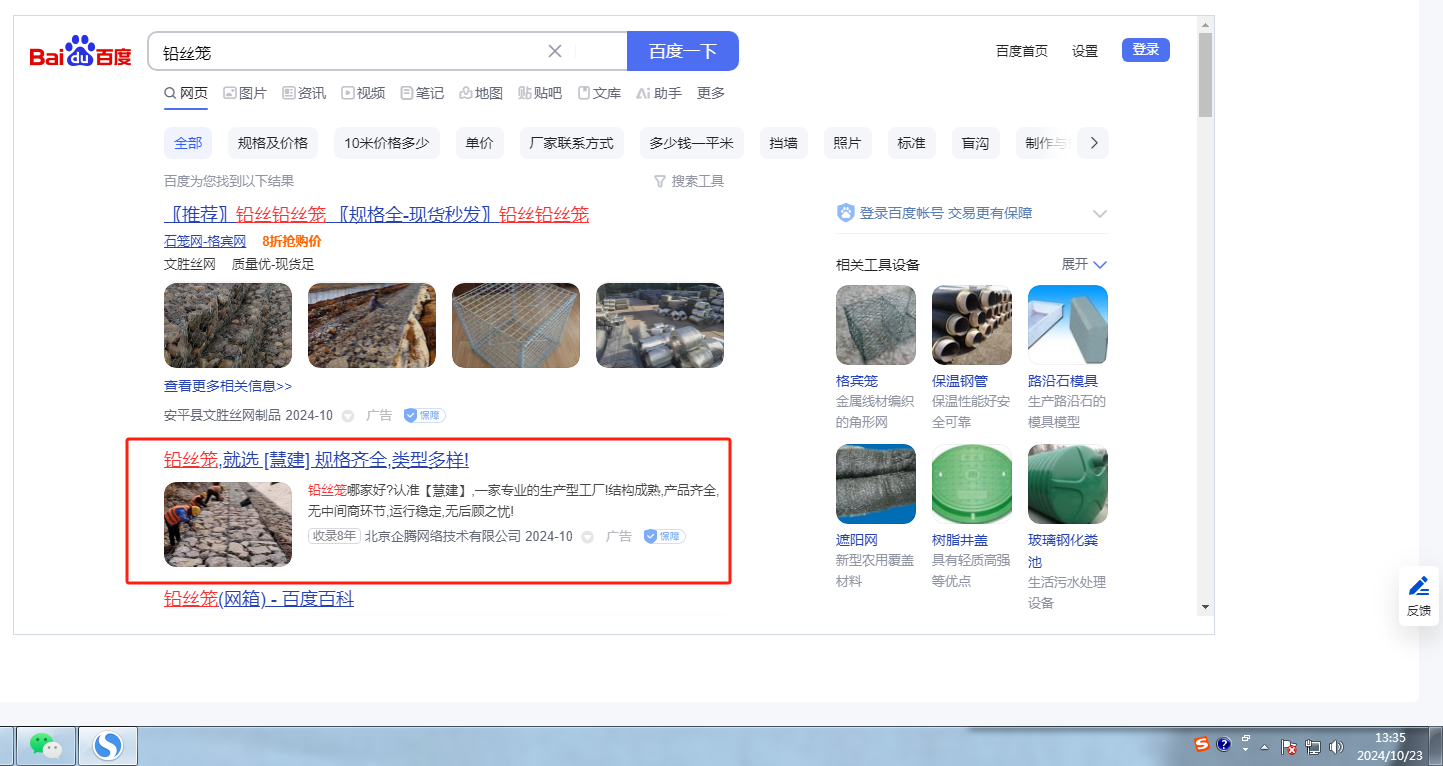Select the 规格及价格 filter chip

pyautogui.click(x=273, y=143)
